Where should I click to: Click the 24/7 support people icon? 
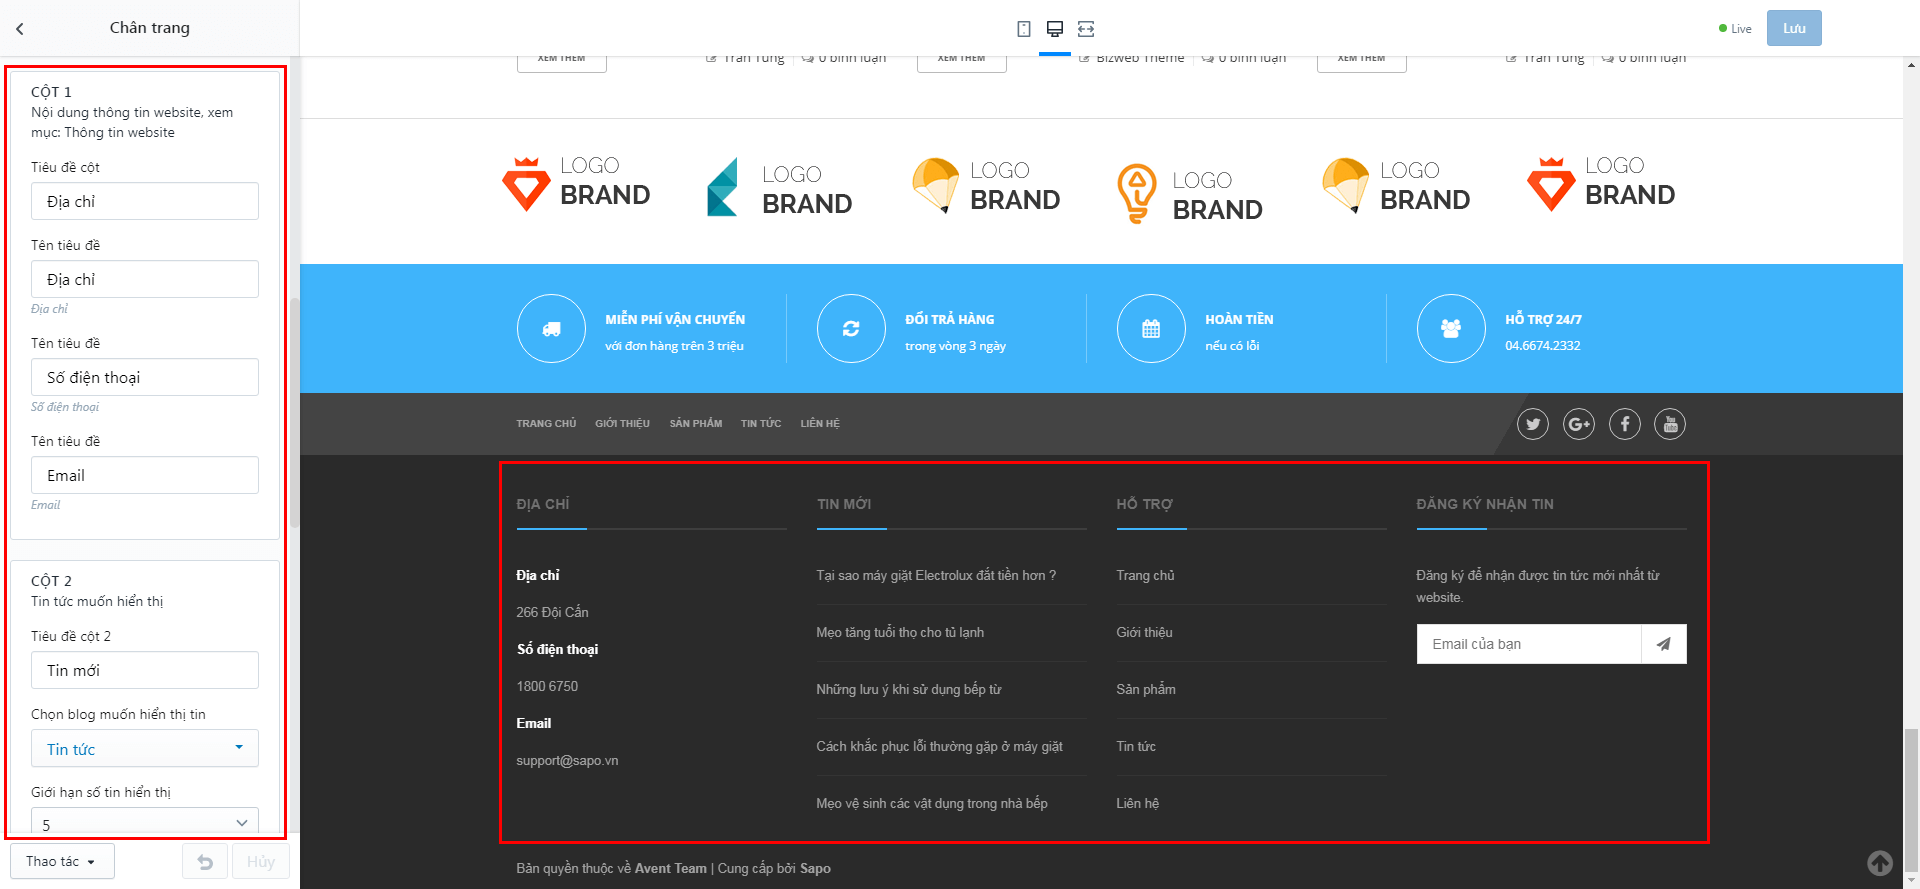pos(1451,328)
